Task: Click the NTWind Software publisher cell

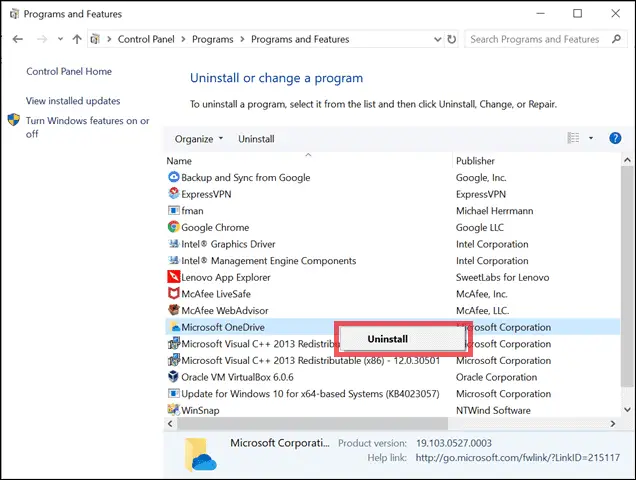Action: (493, 410)
